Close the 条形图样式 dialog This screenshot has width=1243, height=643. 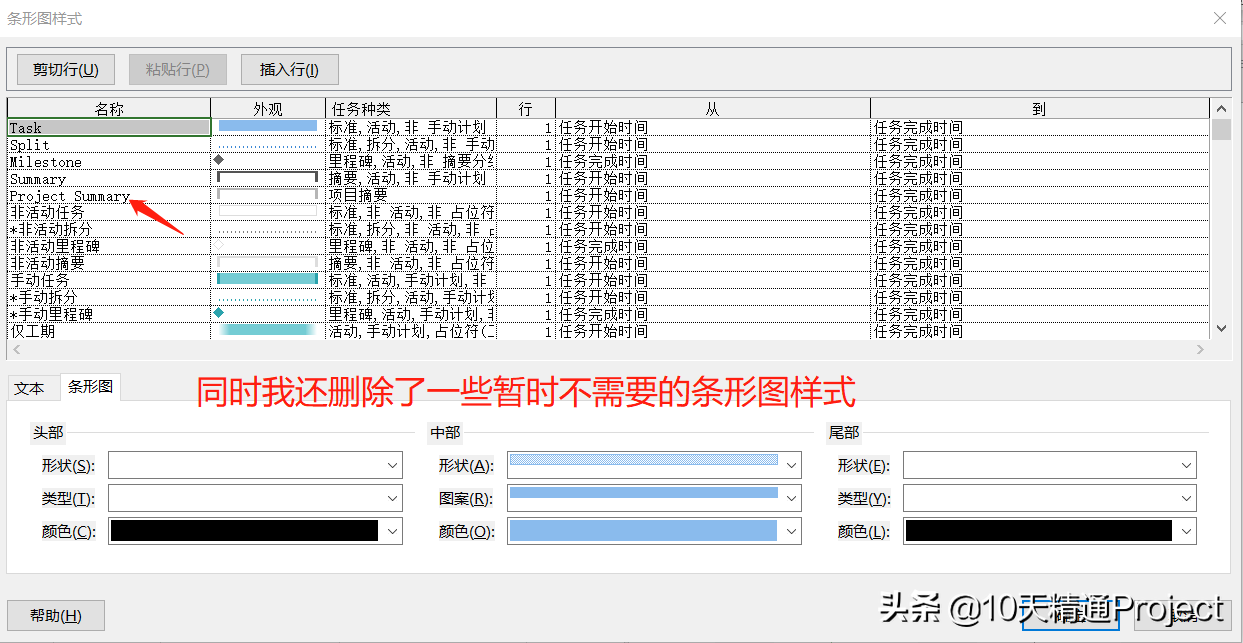1219,18
